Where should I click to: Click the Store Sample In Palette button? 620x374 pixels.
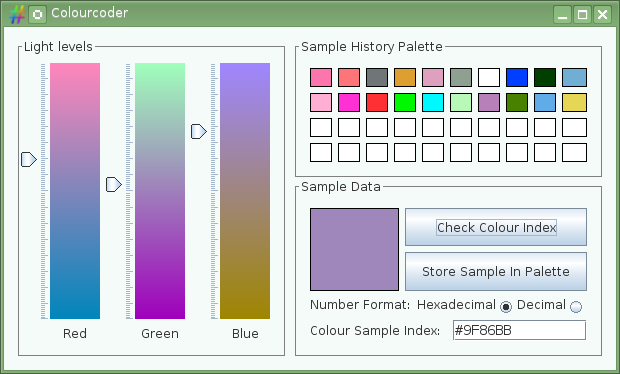pos(496,272)
